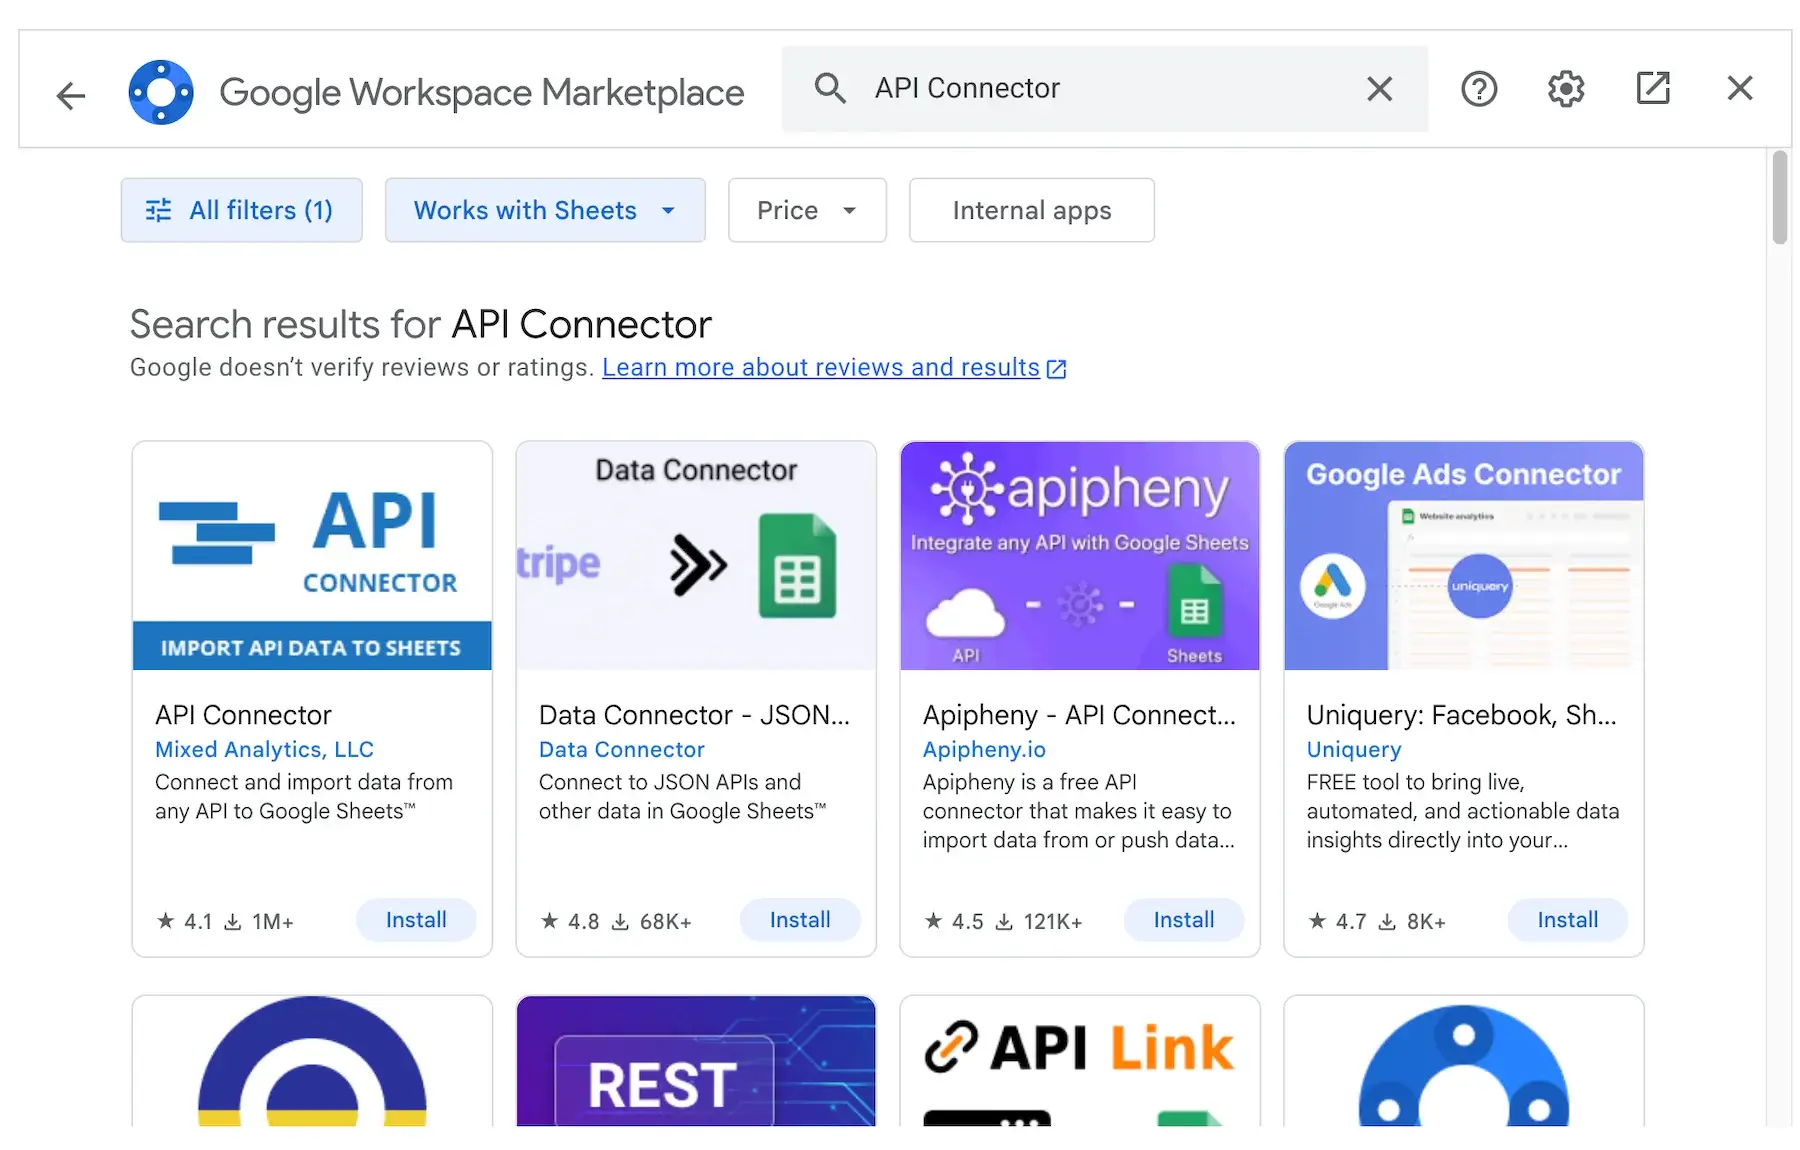Open the API Link app card thumbnail
1800x1150 pixels.
[x=1080, y=1061]
